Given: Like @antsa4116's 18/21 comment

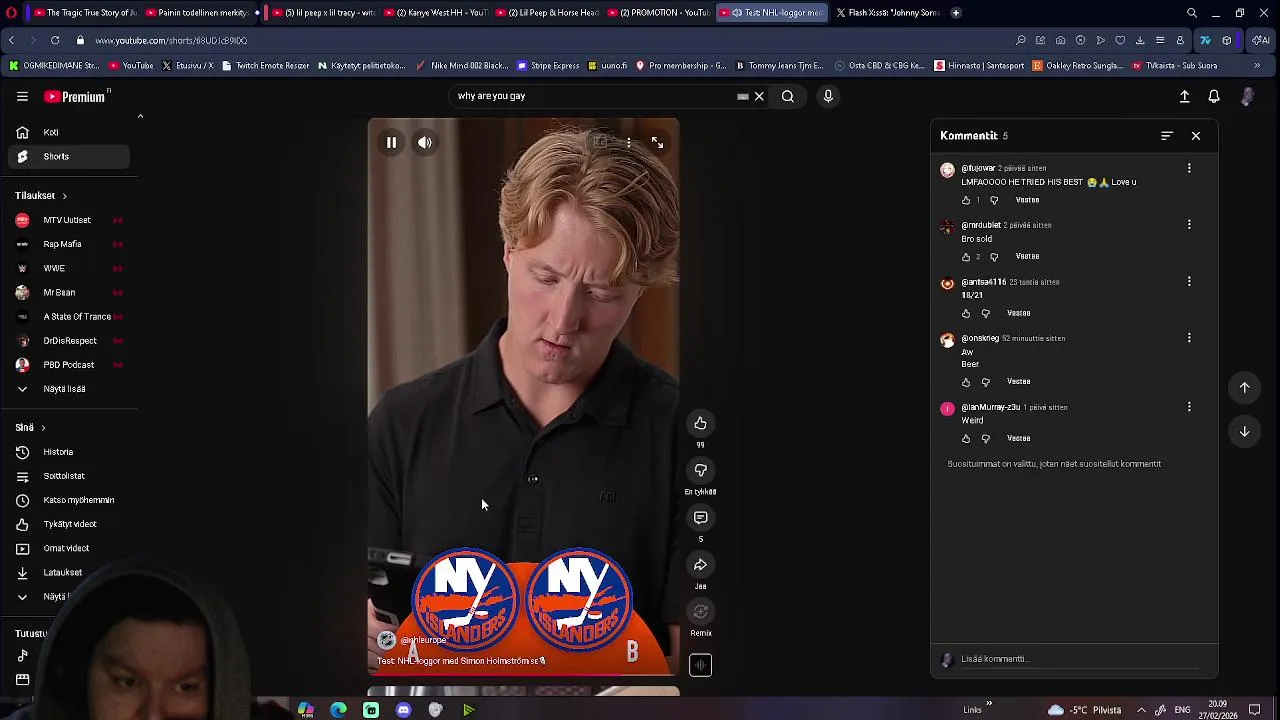Looking at the screenshot, I should [x=966, y=313].
